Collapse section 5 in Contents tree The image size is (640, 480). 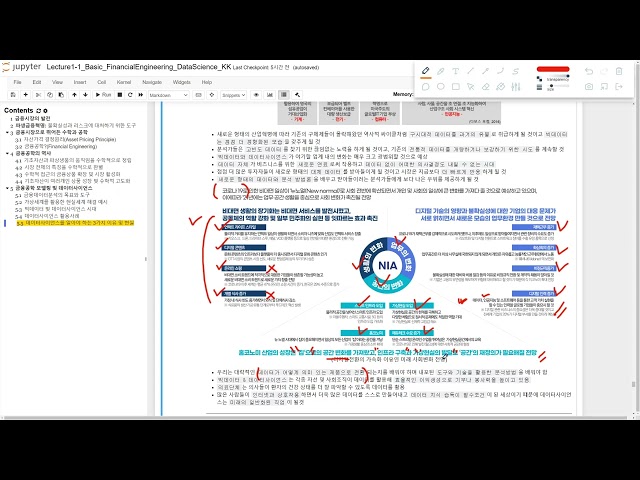(x=7, y=188)
